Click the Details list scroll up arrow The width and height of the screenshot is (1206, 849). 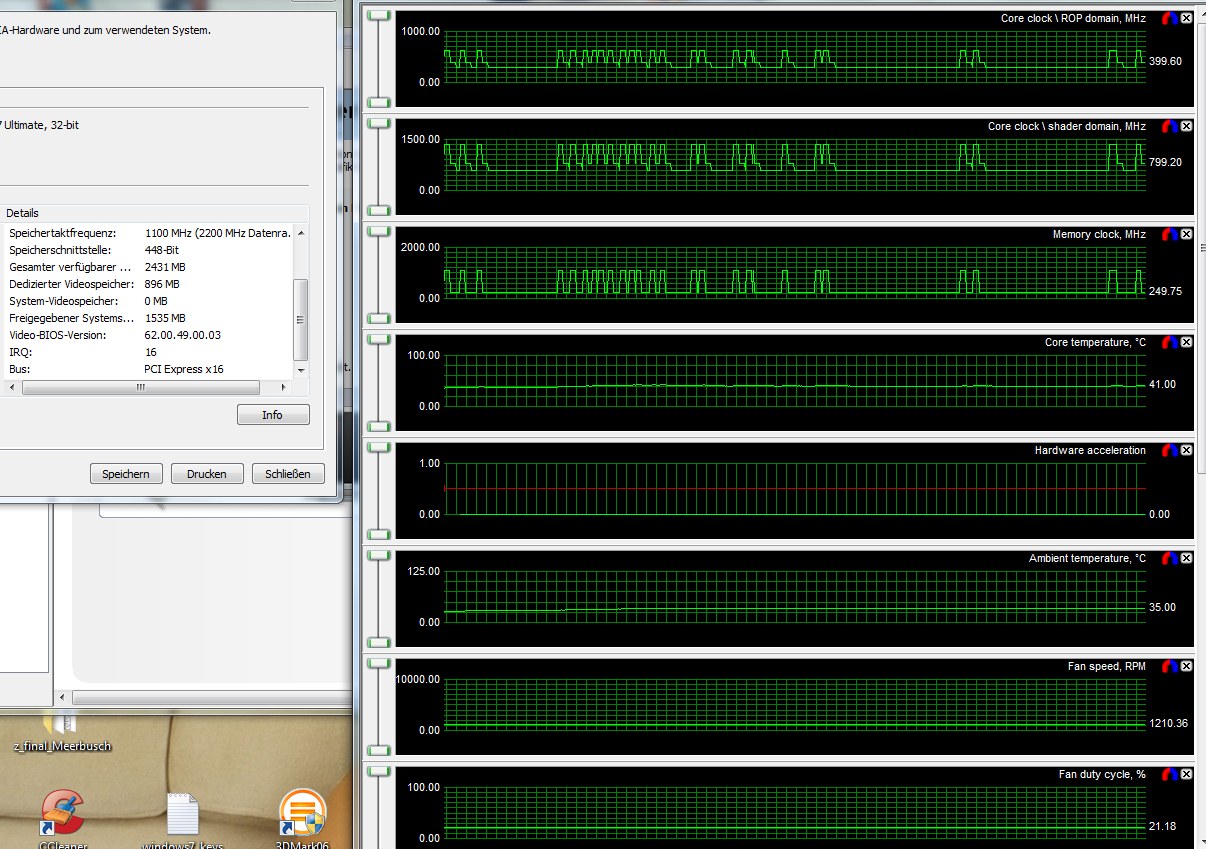pyautogui.click(x=301, y=232)
